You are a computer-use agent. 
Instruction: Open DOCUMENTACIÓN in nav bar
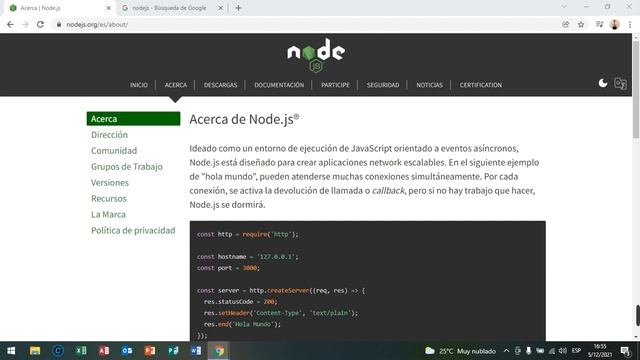pyautogui.click(x=279, y=85)
